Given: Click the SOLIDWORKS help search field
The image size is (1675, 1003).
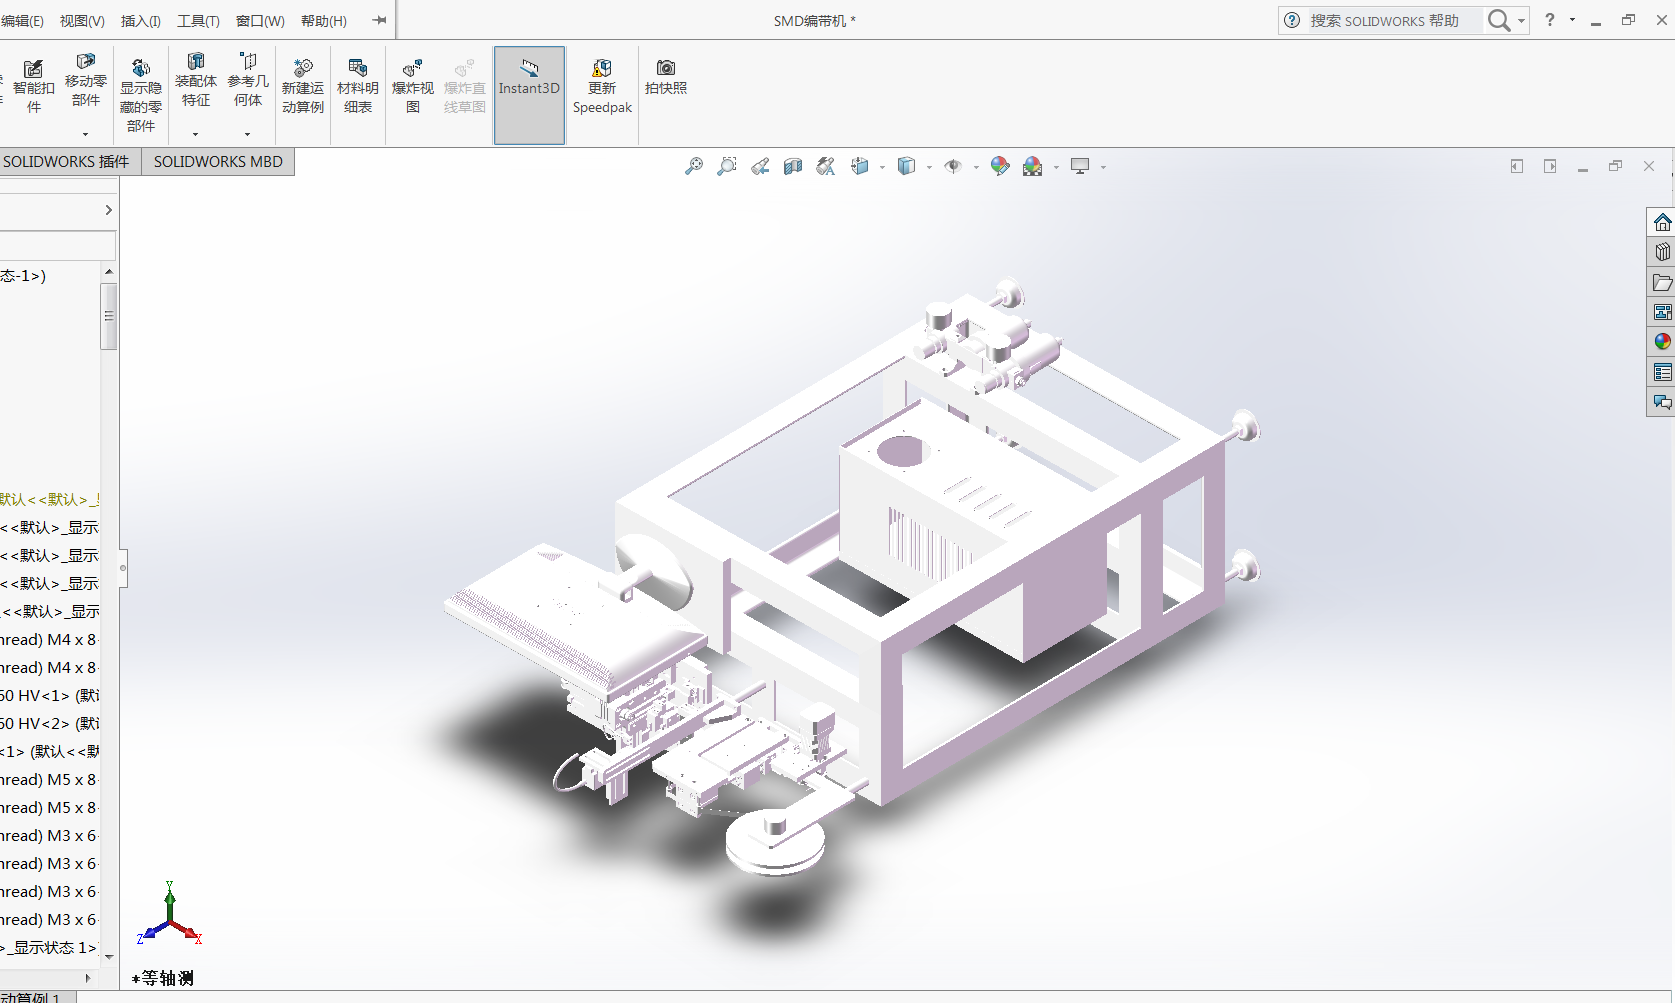Looking at the screenshot, I should click(x=1392, y=21).
